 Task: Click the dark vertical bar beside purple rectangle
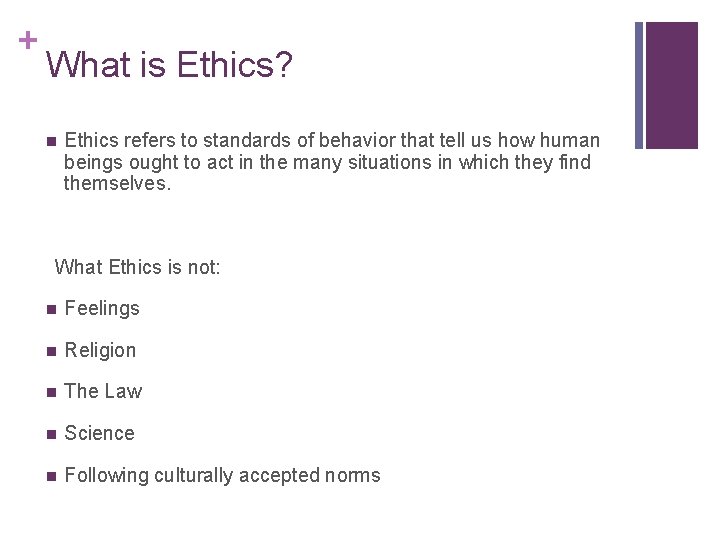[x=639, y=85]
